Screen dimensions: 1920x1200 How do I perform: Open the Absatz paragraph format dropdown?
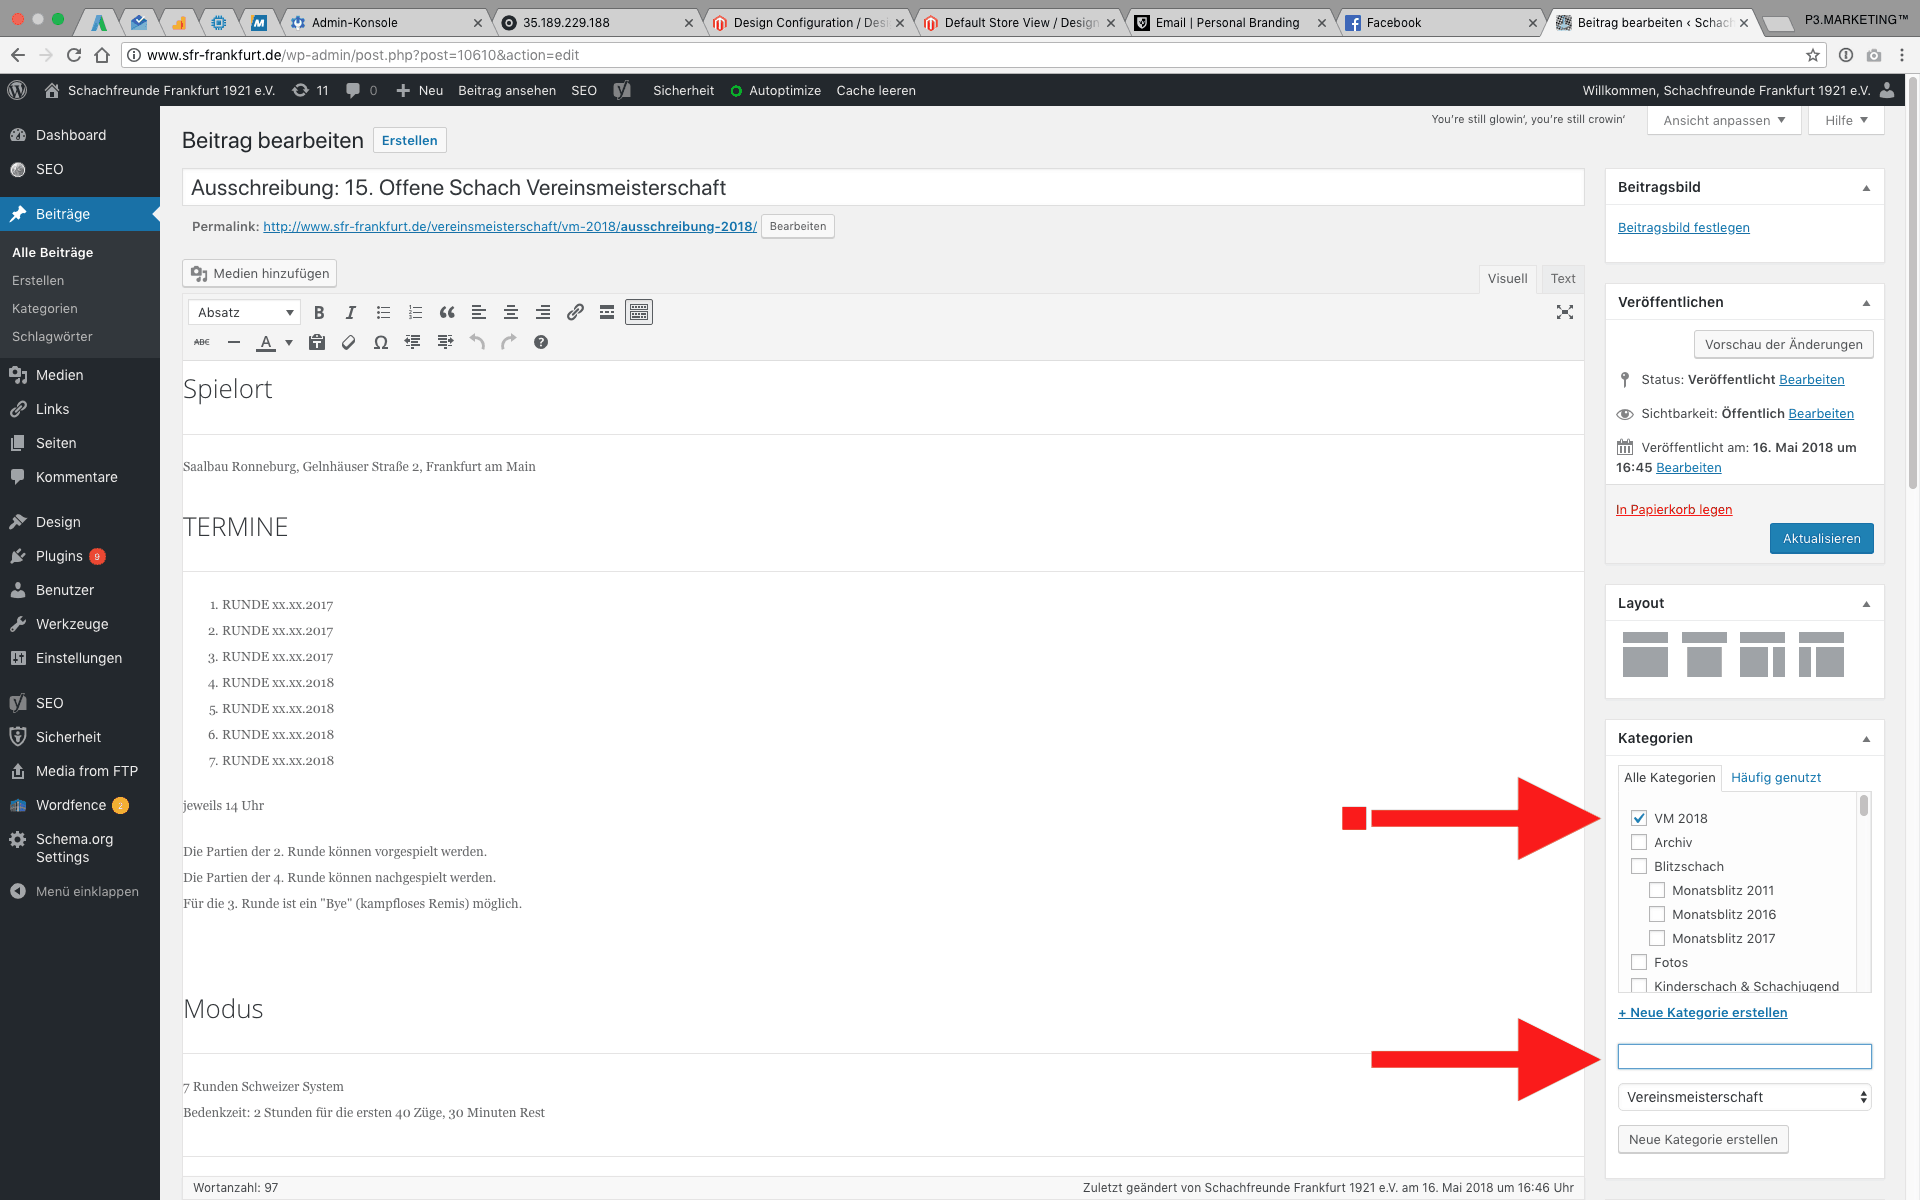click(245, 313)
